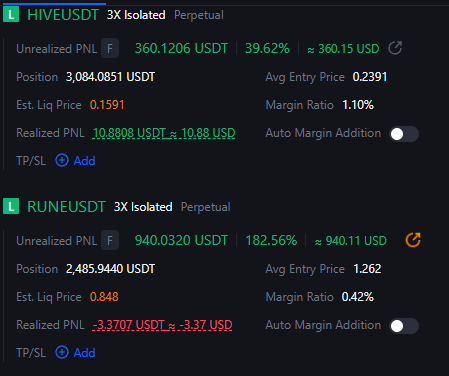Open the HIVEUSDT realized PNL details
This screenshot has height=376, width=449.
pos(164,133)
